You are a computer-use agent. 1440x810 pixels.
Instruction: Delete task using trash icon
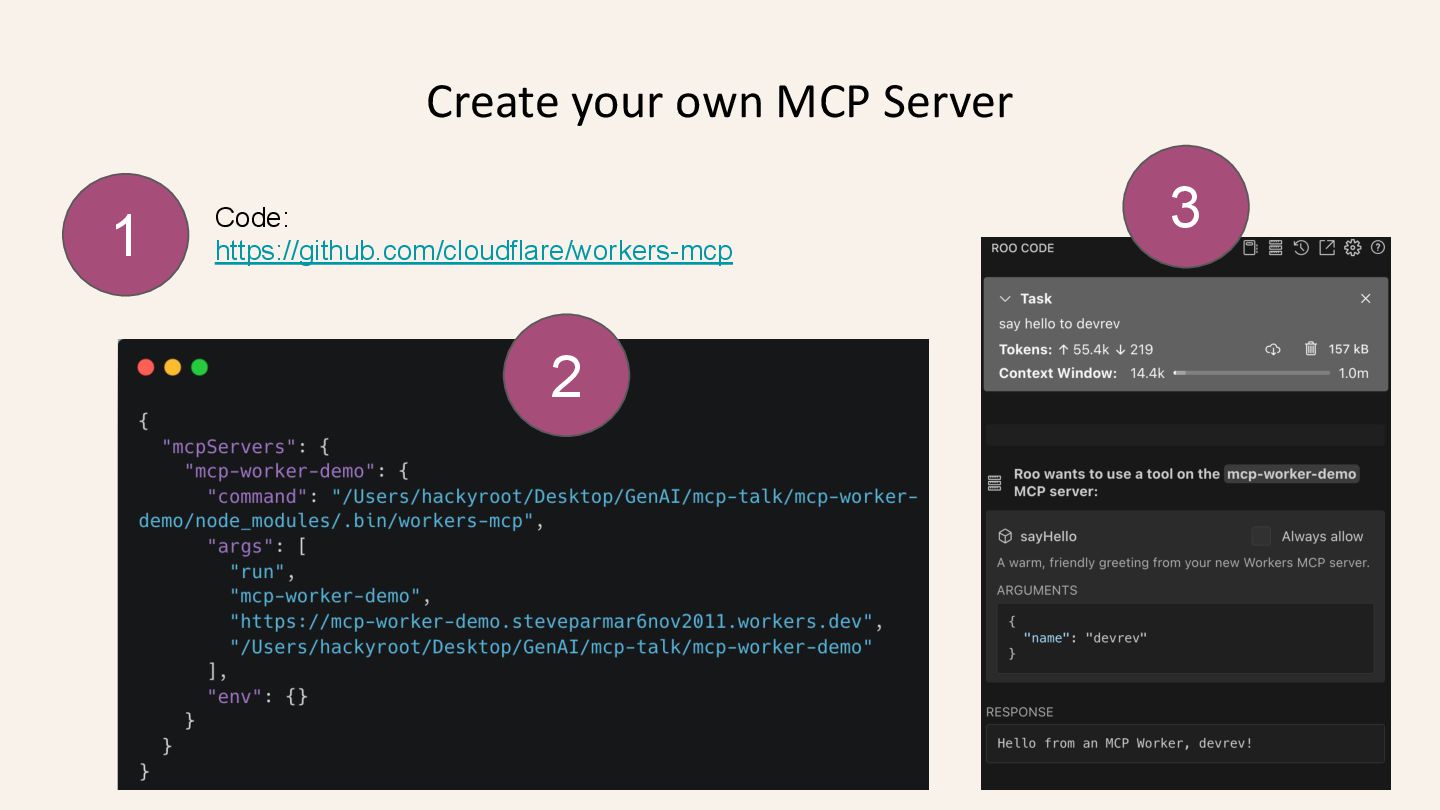[x=1311, y=349]
